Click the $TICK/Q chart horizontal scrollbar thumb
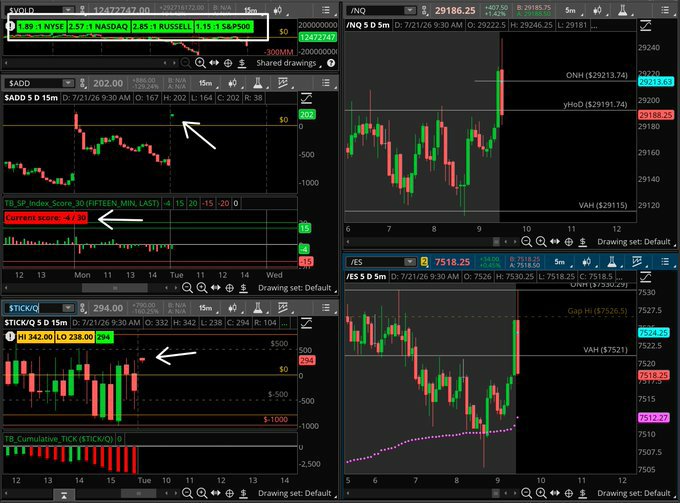Viewport: 680px width, 503px height. tap(138, 493)
